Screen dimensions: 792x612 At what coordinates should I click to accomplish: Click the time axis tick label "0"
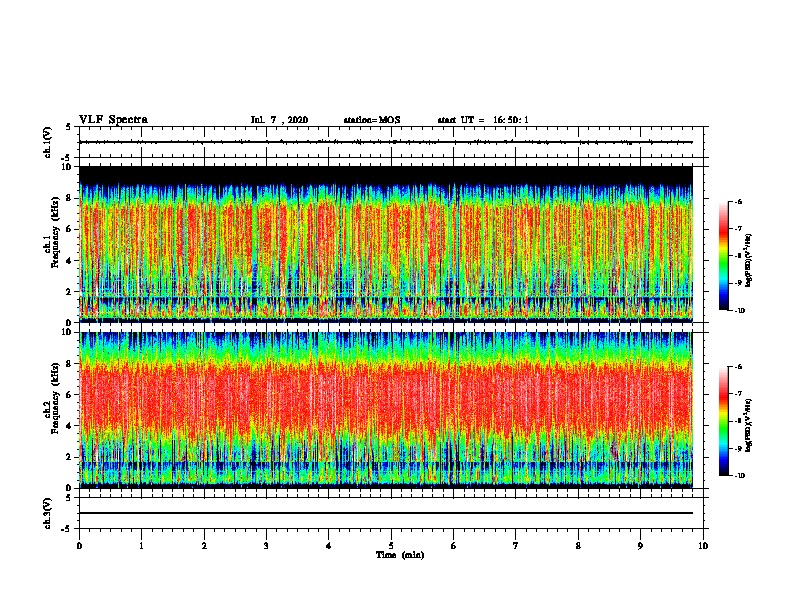pyautogui.click(x=79, y=546)
